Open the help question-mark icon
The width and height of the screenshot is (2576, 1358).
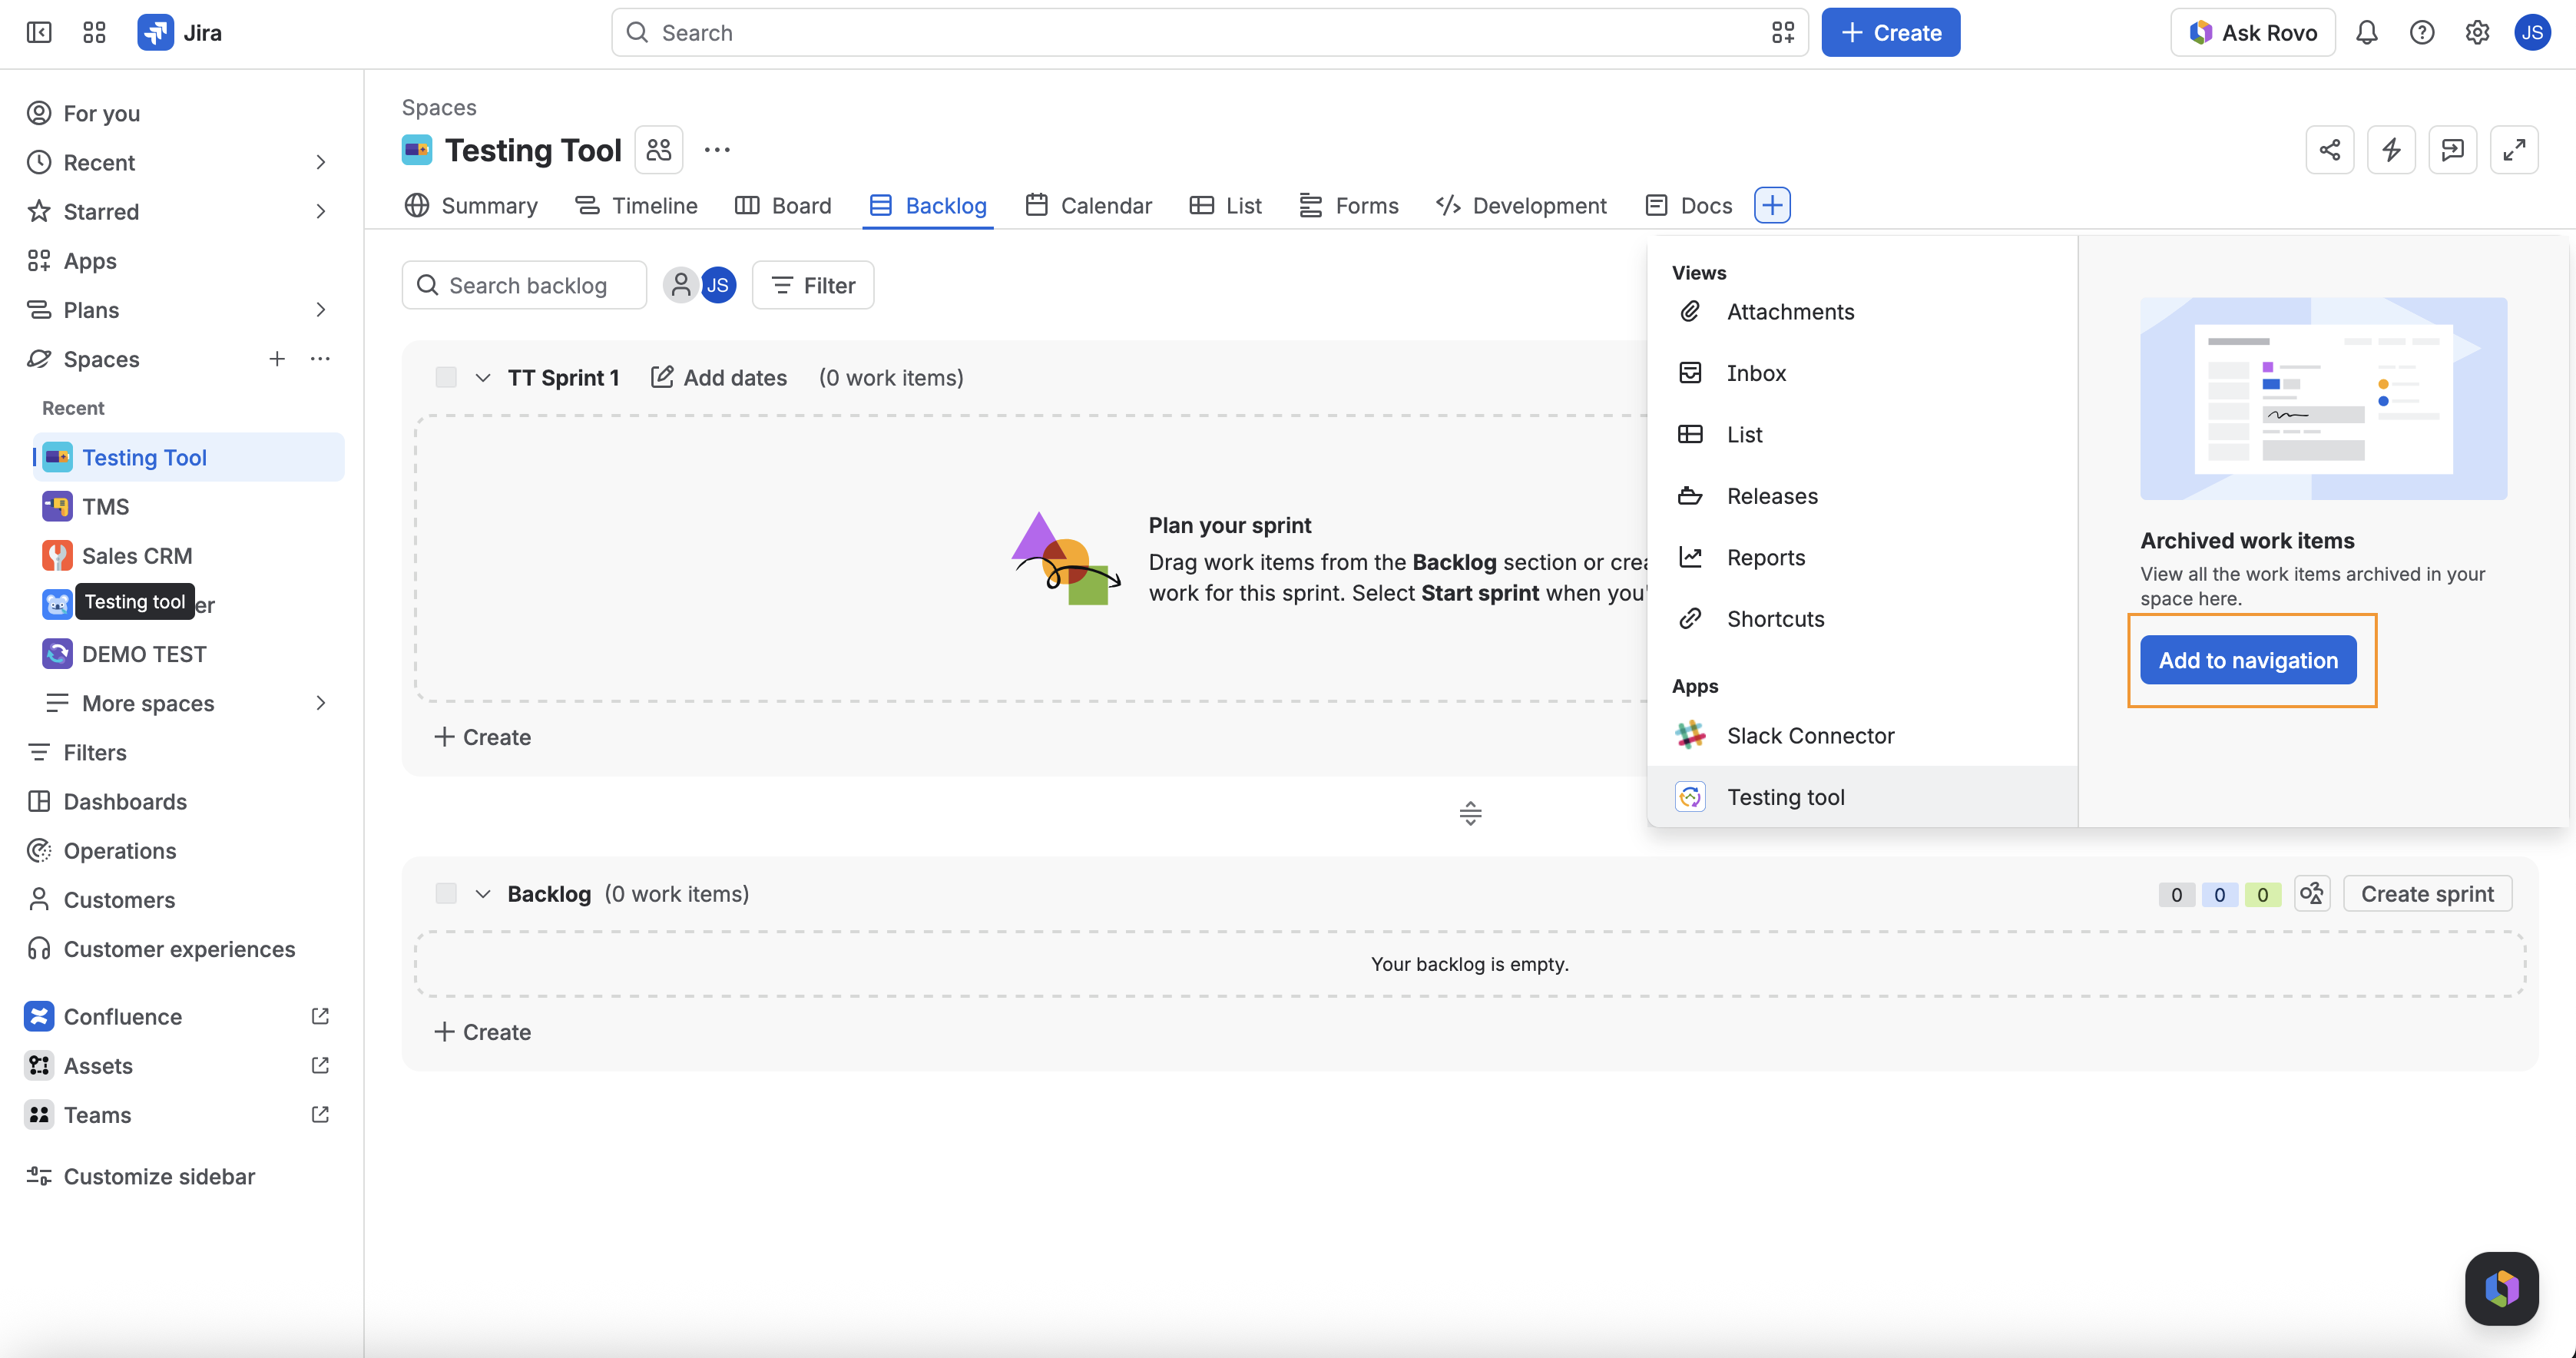(x=2421, y=33)
